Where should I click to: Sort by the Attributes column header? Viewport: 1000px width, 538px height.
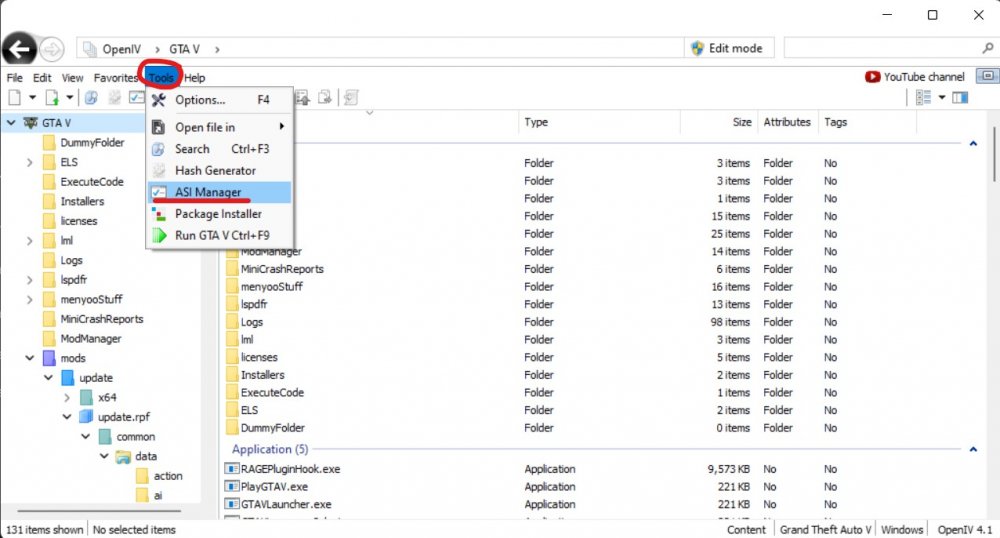pos(787,122)
